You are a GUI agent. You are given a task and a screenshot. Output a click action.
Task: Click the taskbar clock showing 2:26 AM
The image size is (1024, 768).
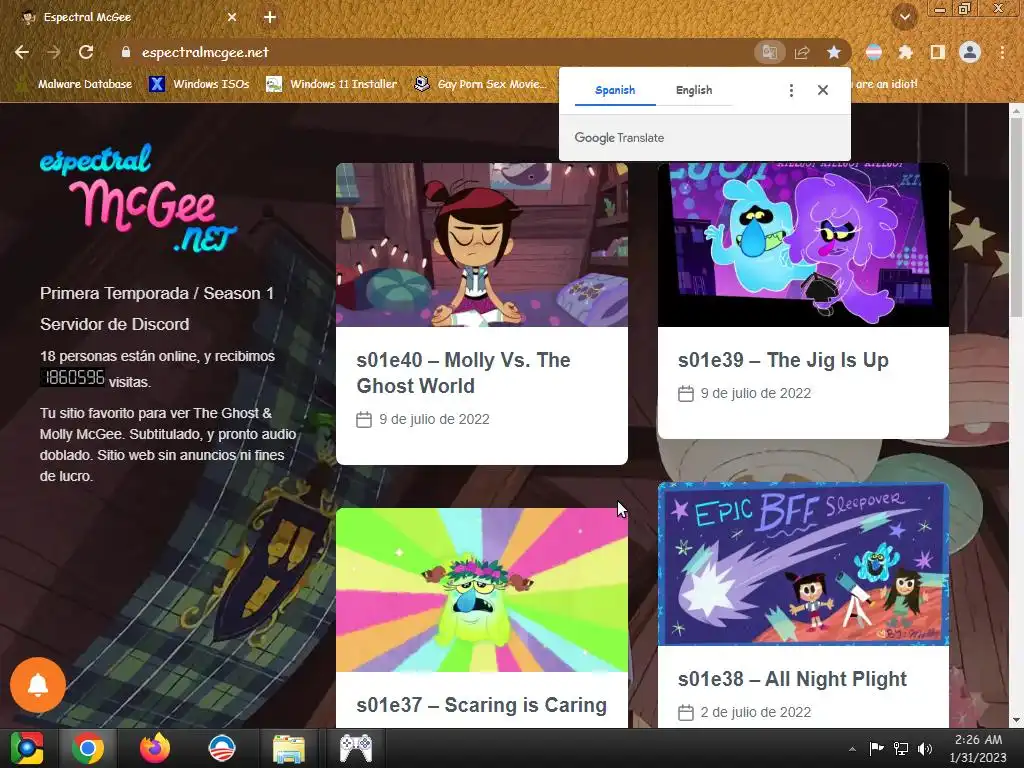tap(978, 748)
